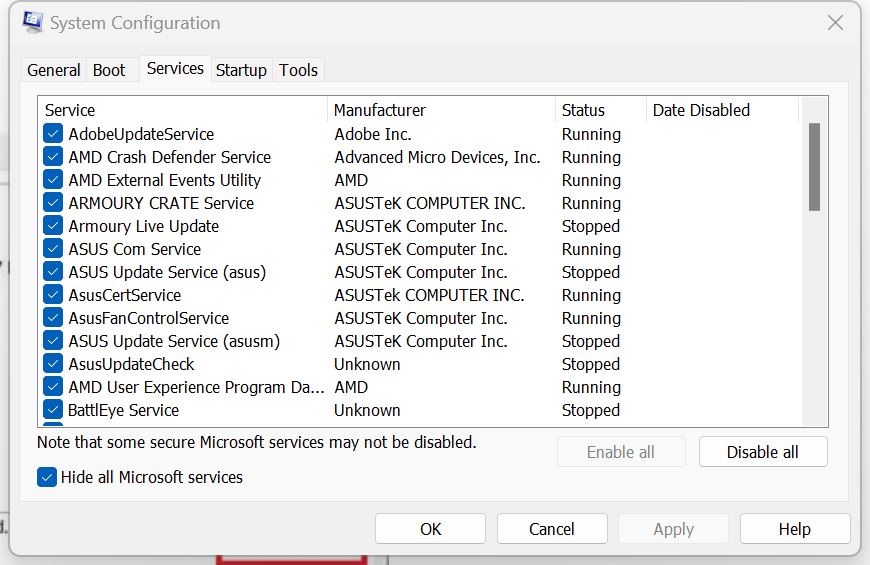Uncheck the AsusUpdateCheck checkbox
The image size is (870, 565).
[53, 364]
